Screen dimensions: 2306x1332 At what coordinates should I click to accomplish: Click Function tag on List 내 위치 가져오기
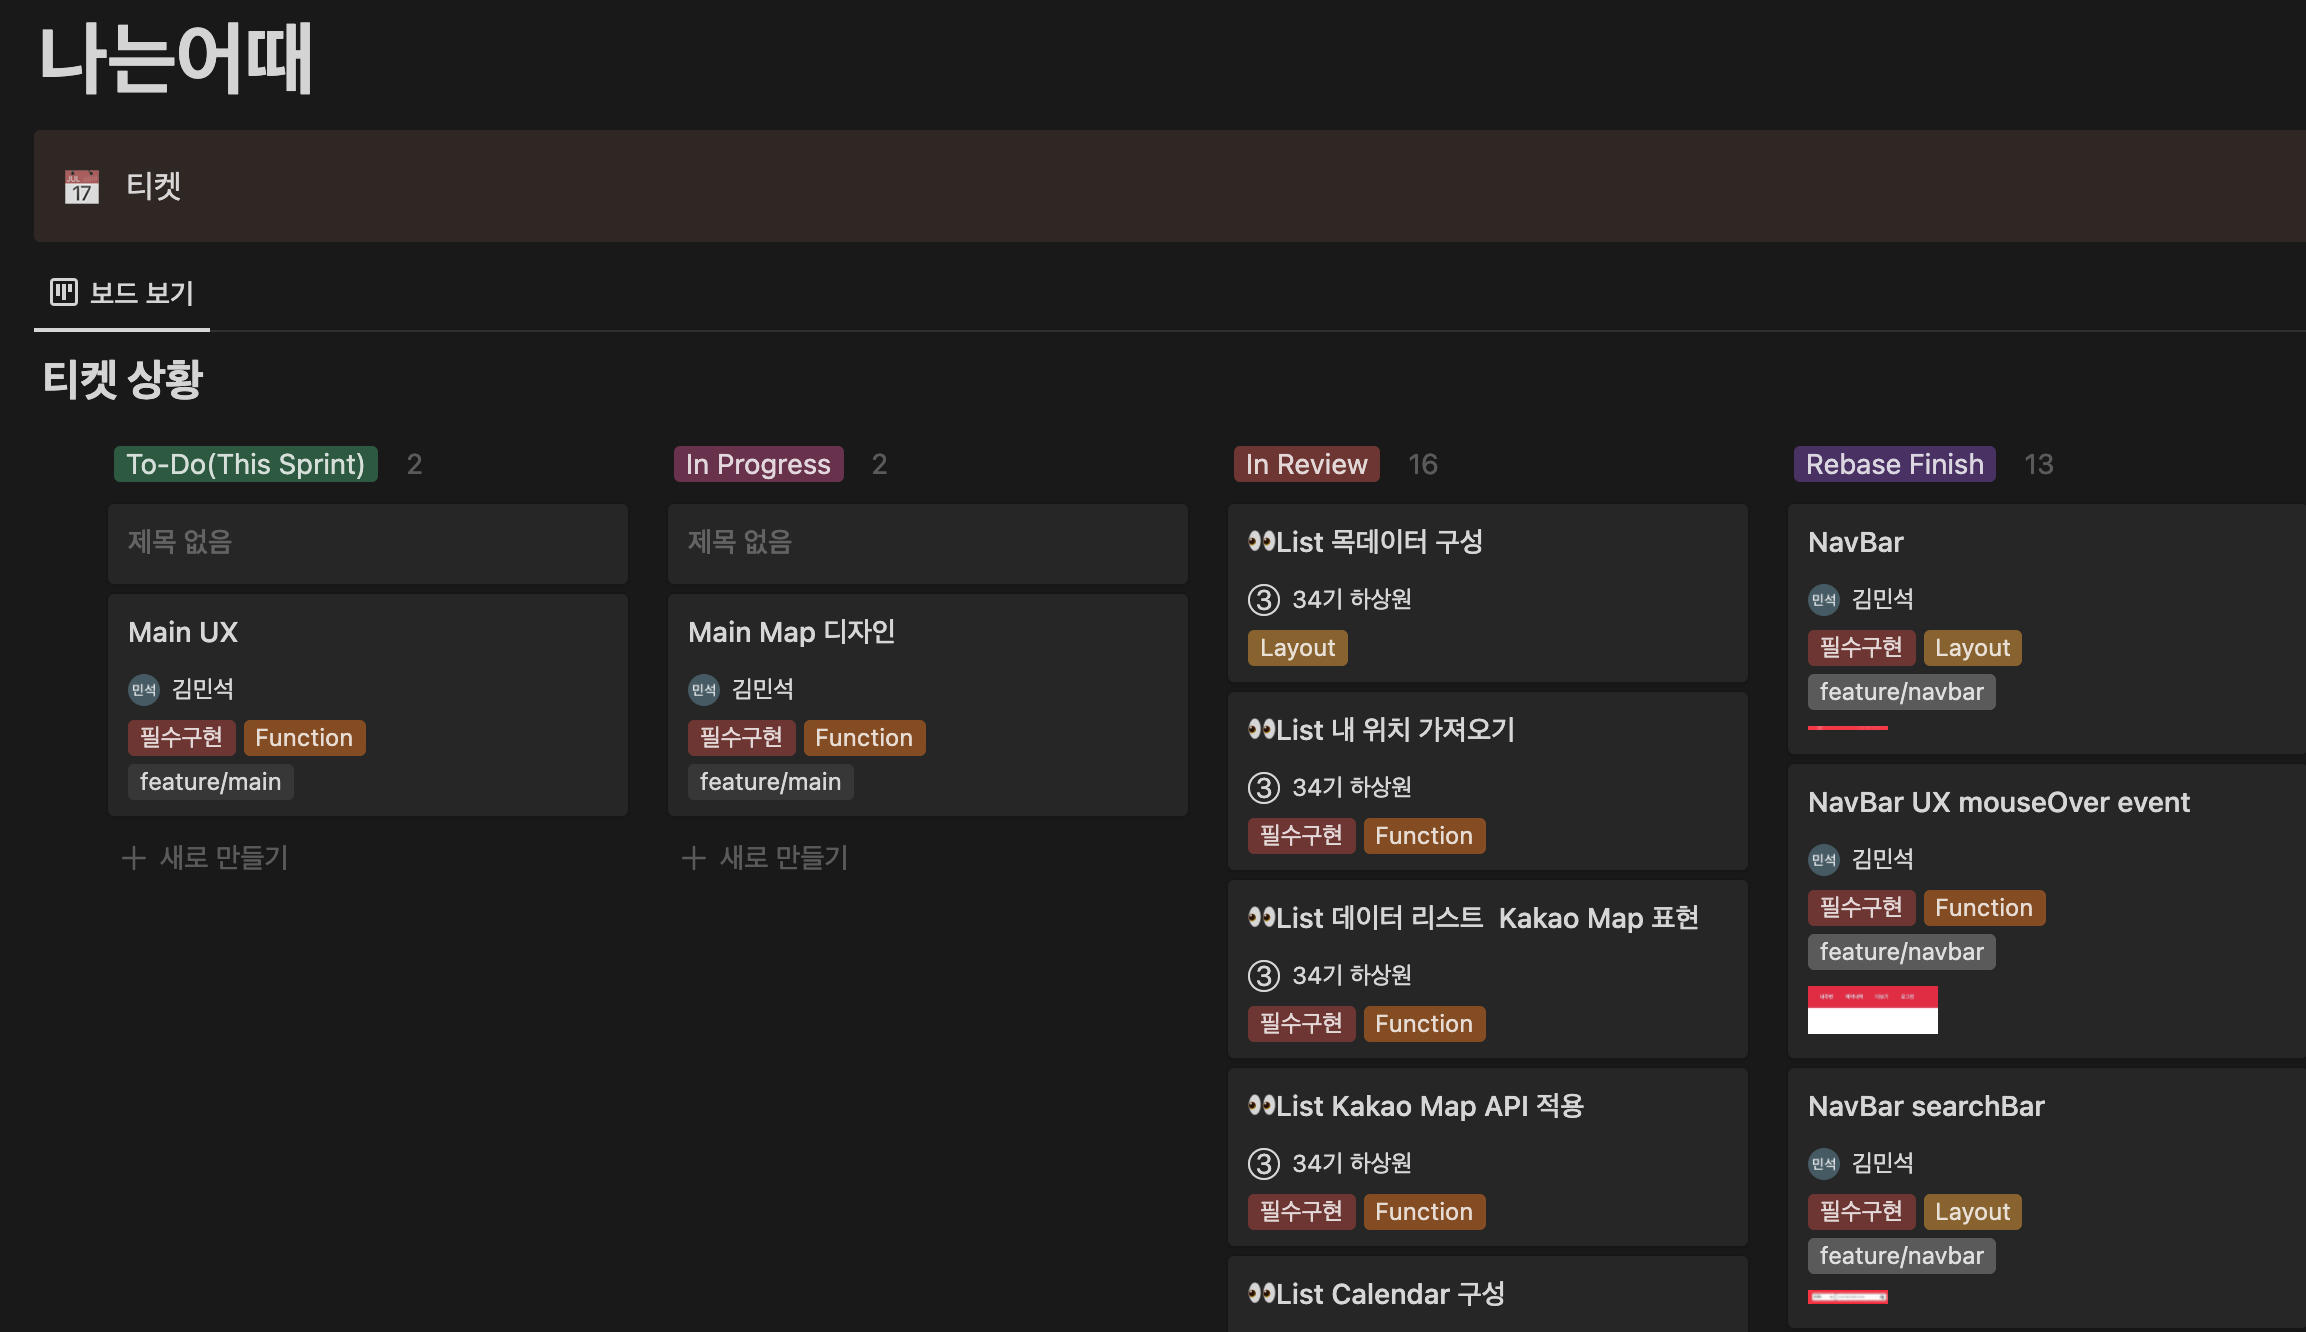point(1424,836)
